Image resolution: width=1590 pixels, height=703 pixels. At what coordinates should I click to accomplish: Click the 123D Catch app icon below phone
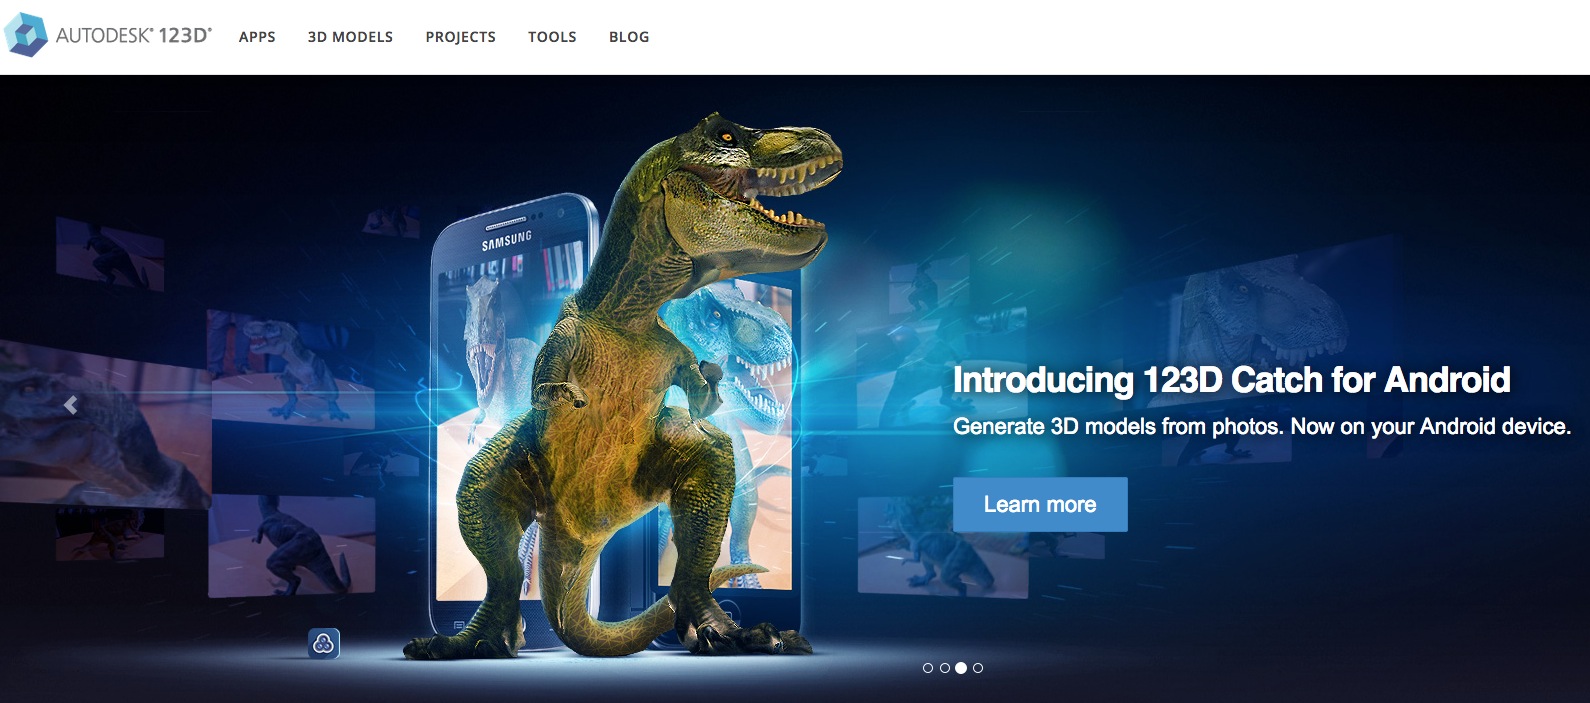[x=323, y=644]
